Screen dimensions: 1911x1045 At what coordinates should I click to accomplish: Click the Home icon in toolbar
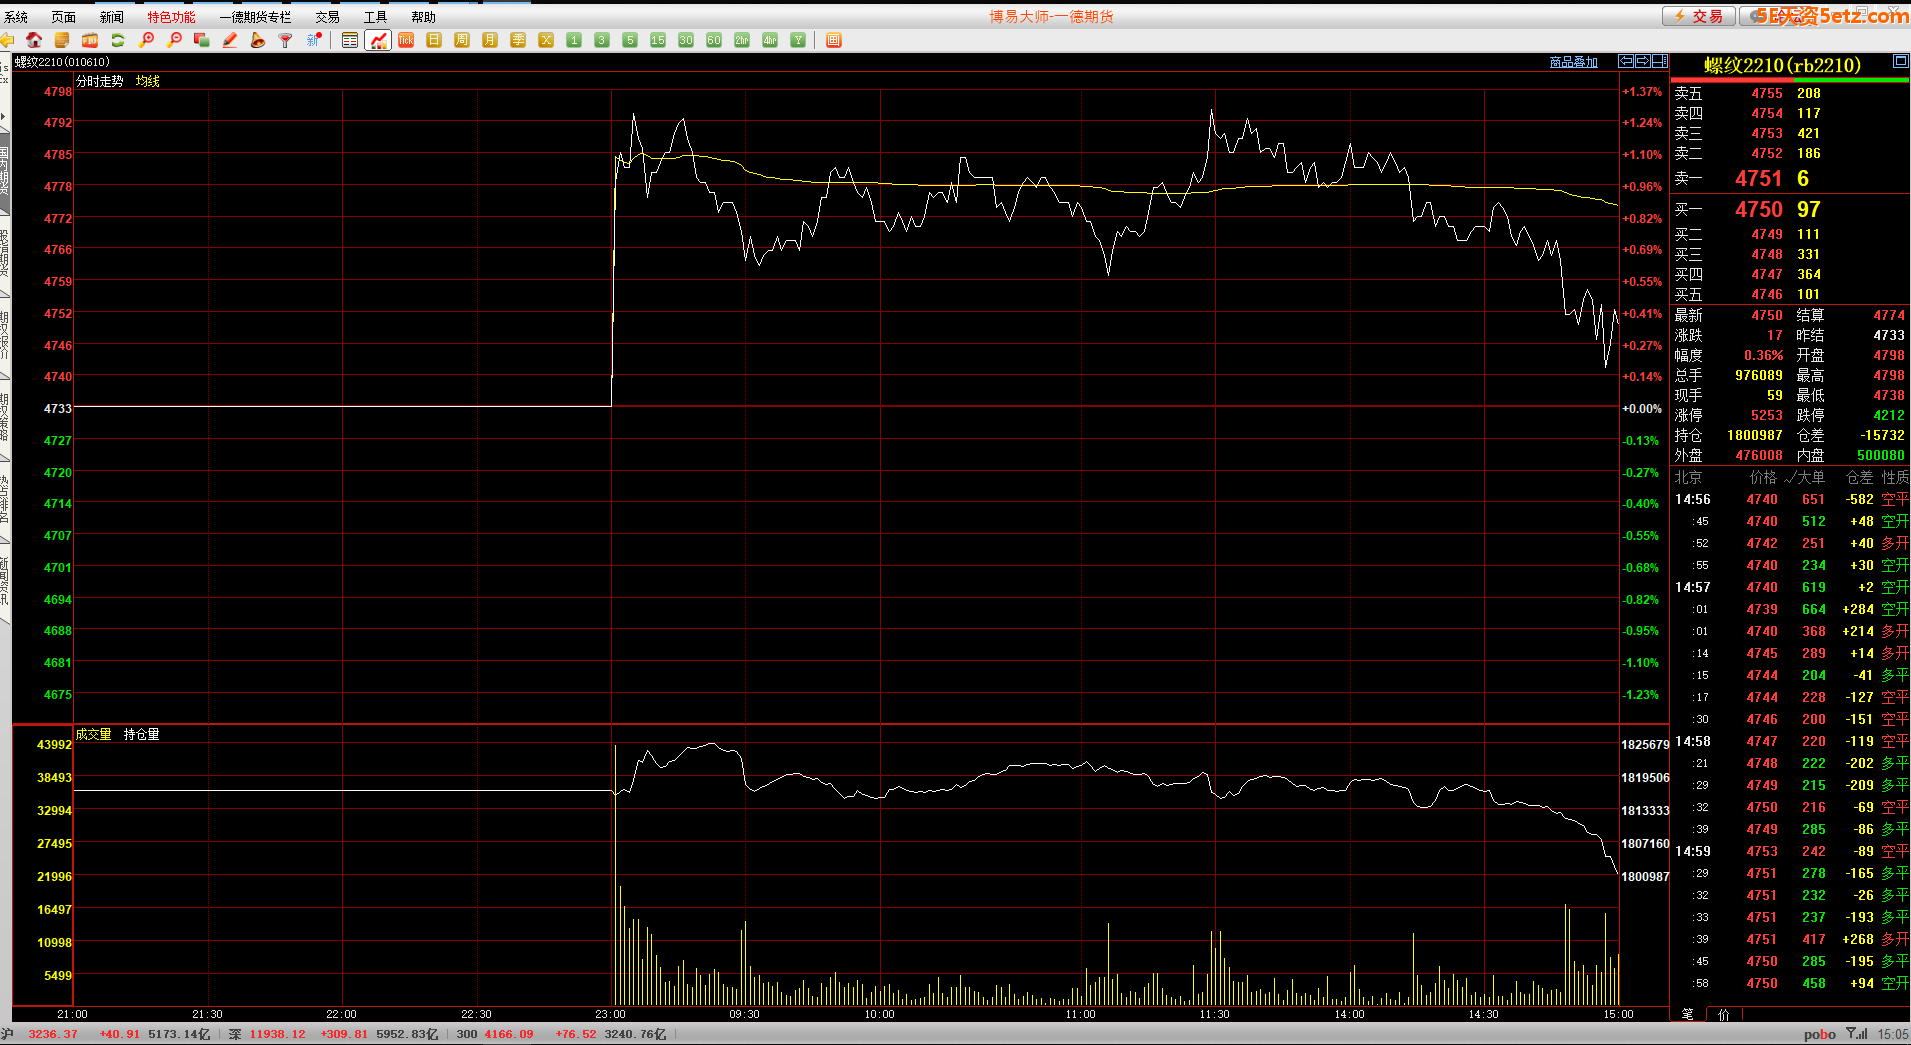tap(34, 40)
